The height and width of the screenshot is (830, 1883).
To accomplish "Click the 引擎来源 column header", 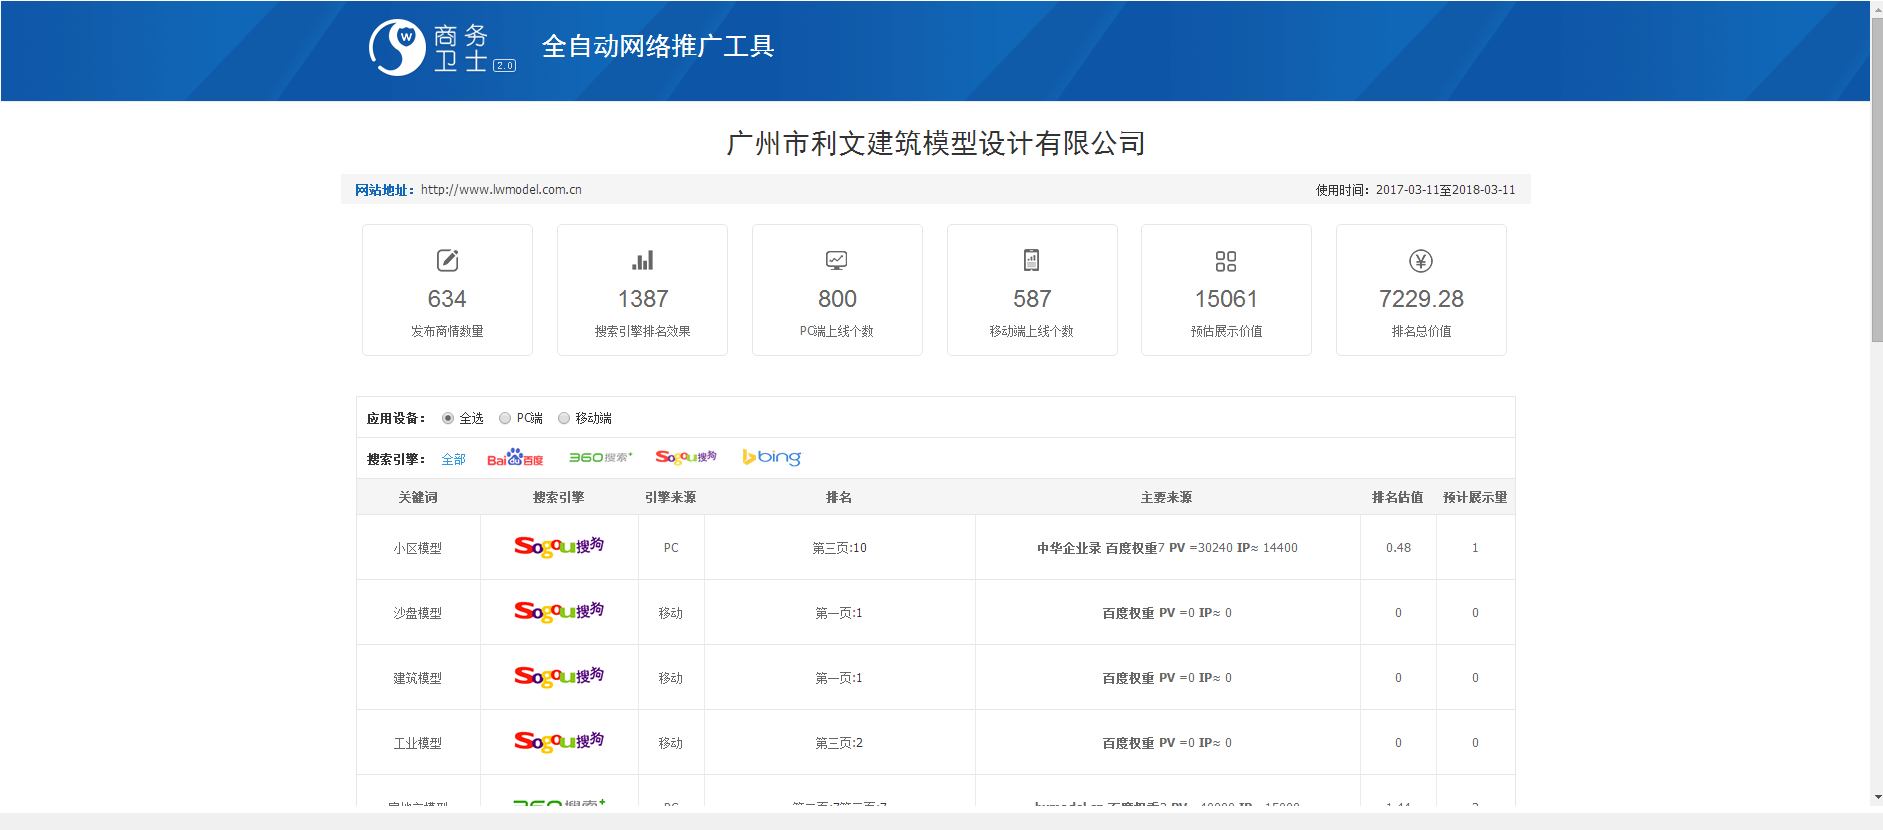I will pyautogui.click(x=670, y=497).
